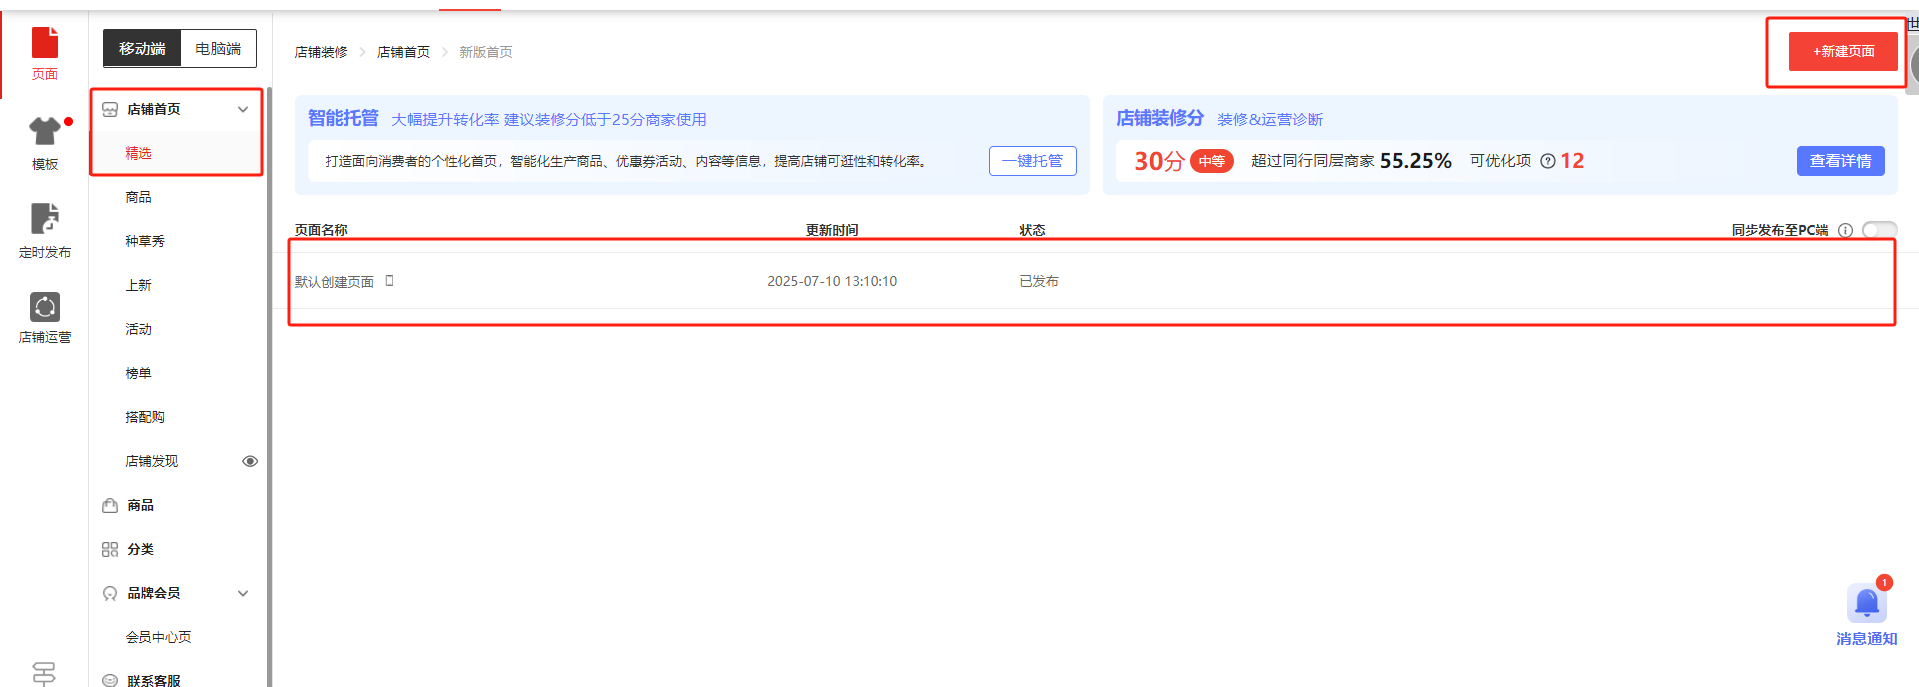This screenshot has width=1919, height=687.
Task: Click the 查看详情 button
Action: (x=1840, y=161)
